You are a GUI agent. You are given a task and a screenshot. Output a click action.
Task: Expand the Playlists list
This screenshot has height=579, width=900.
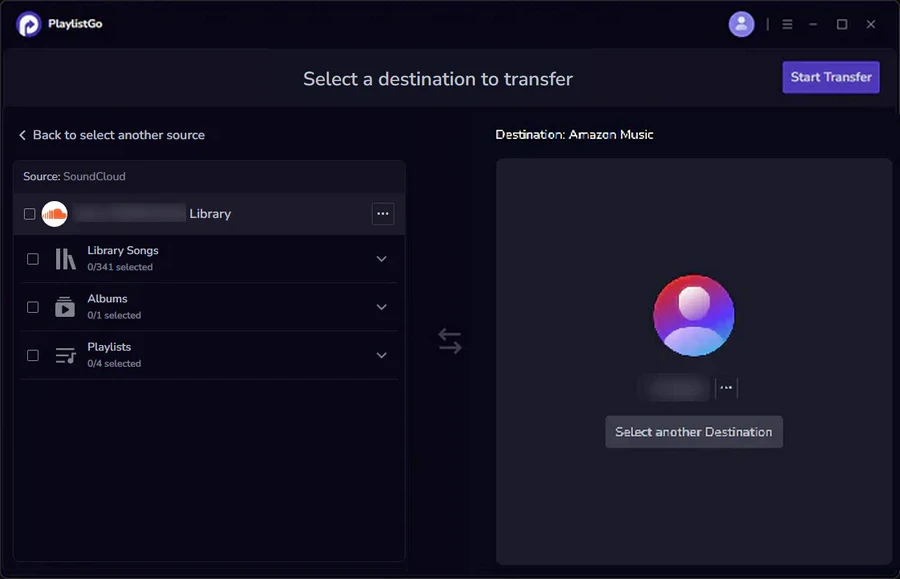click(381, 355)
